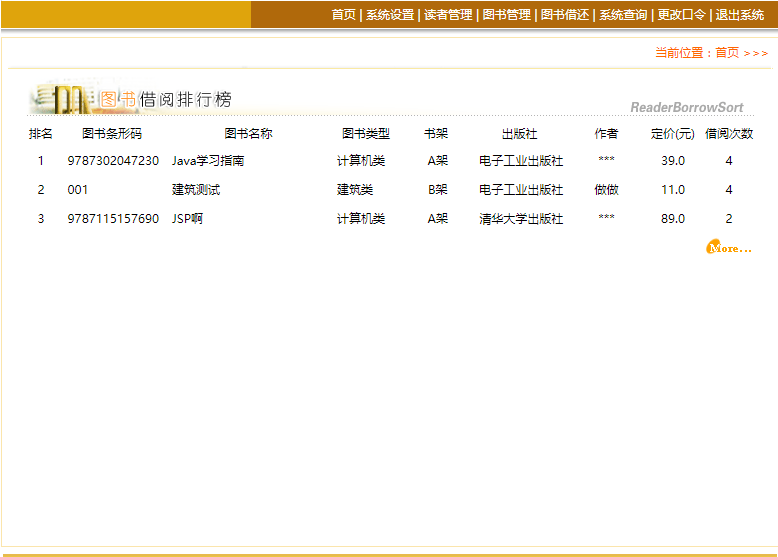Click borrow count 4 in Java学习指南 row
This screenshot has width=778, height=557.
(x=728, y=161)
